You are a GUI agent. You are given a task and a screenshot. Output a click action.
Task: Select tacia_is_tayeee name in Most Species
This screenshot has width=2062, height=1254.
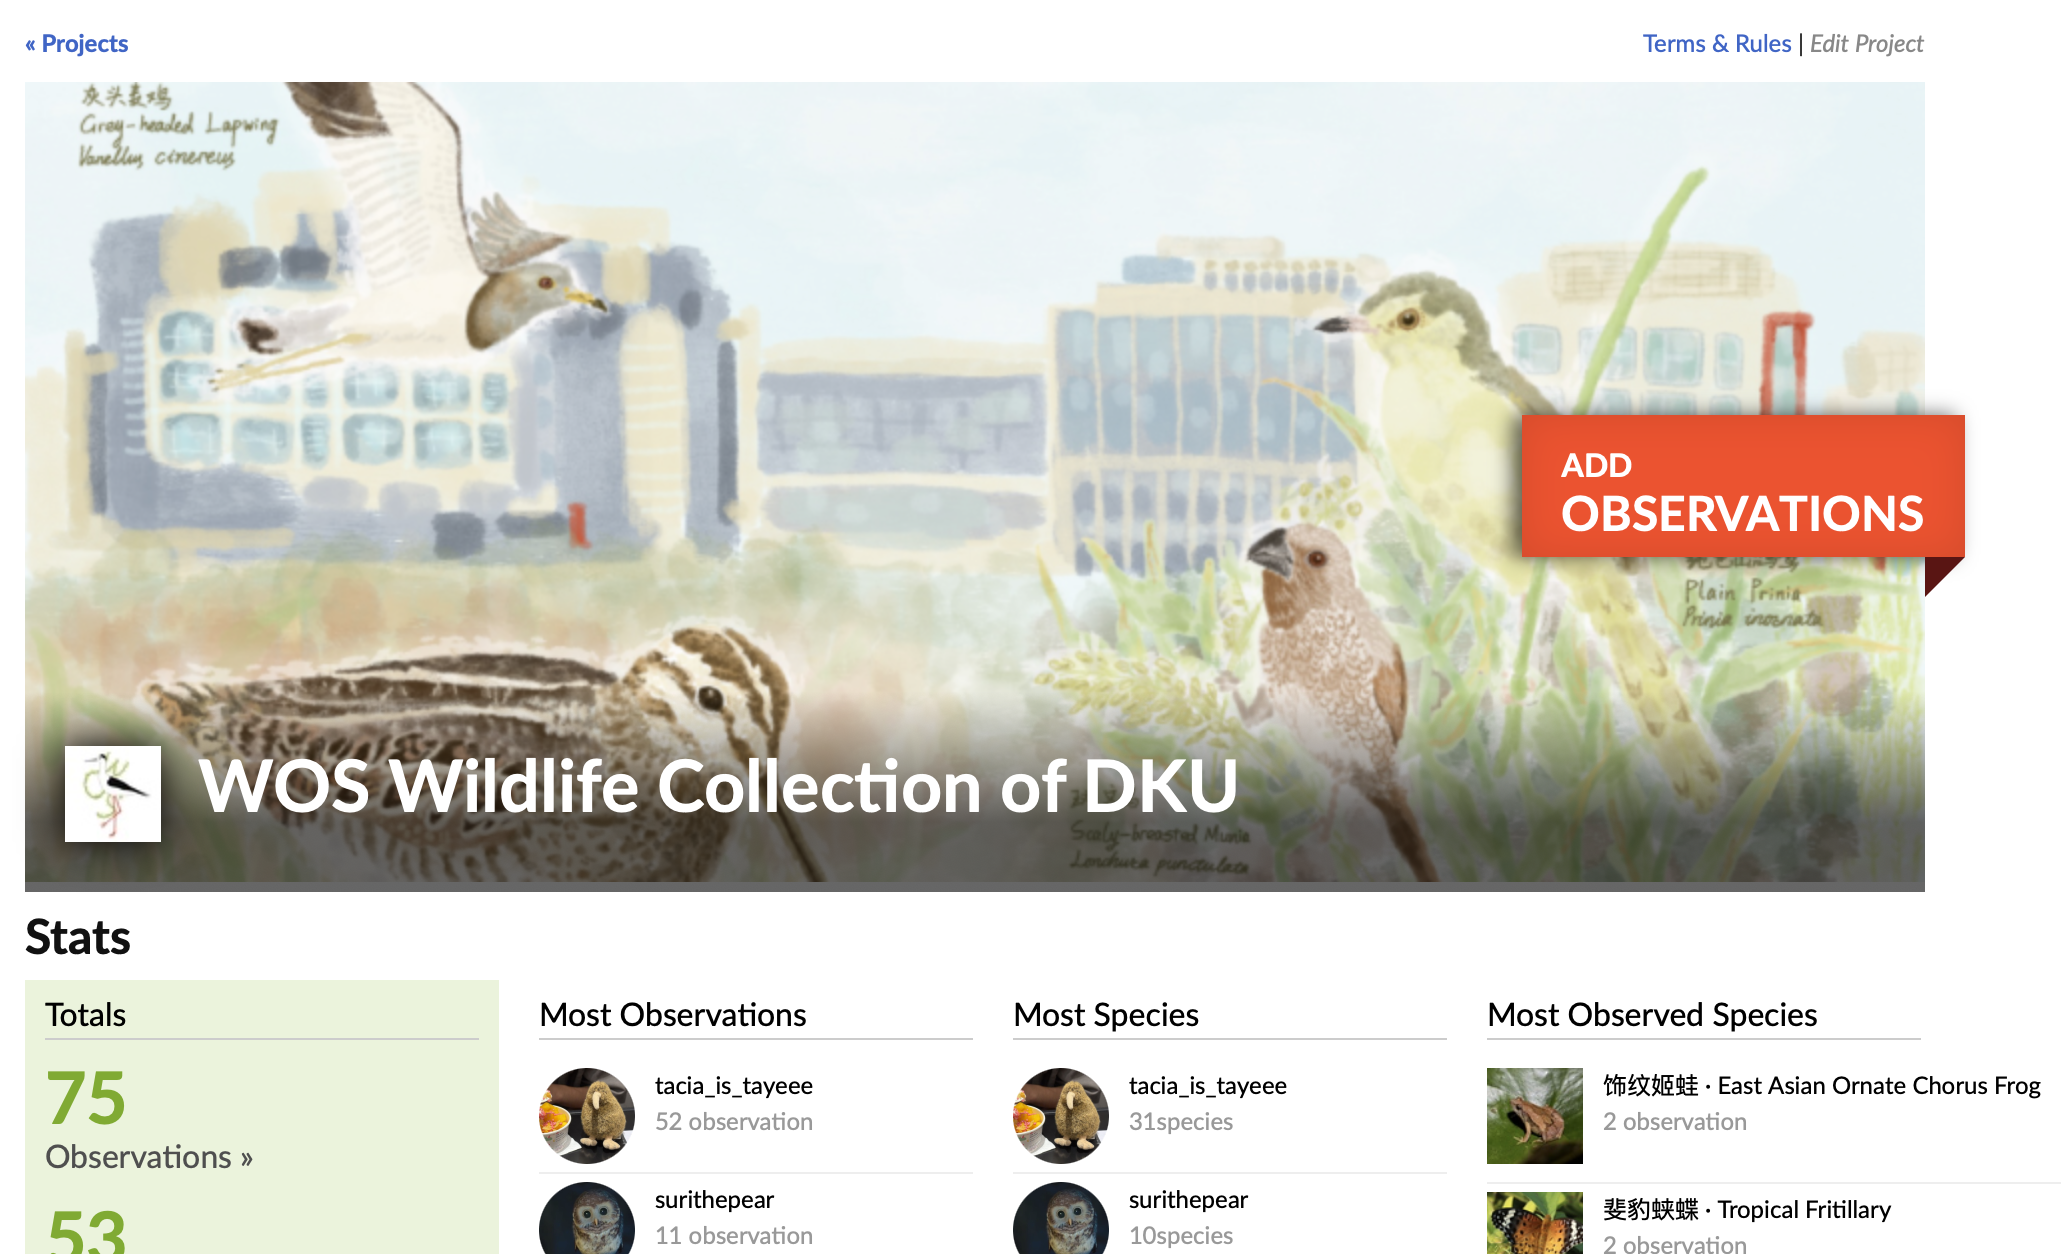click(x=1208, y=1085)
